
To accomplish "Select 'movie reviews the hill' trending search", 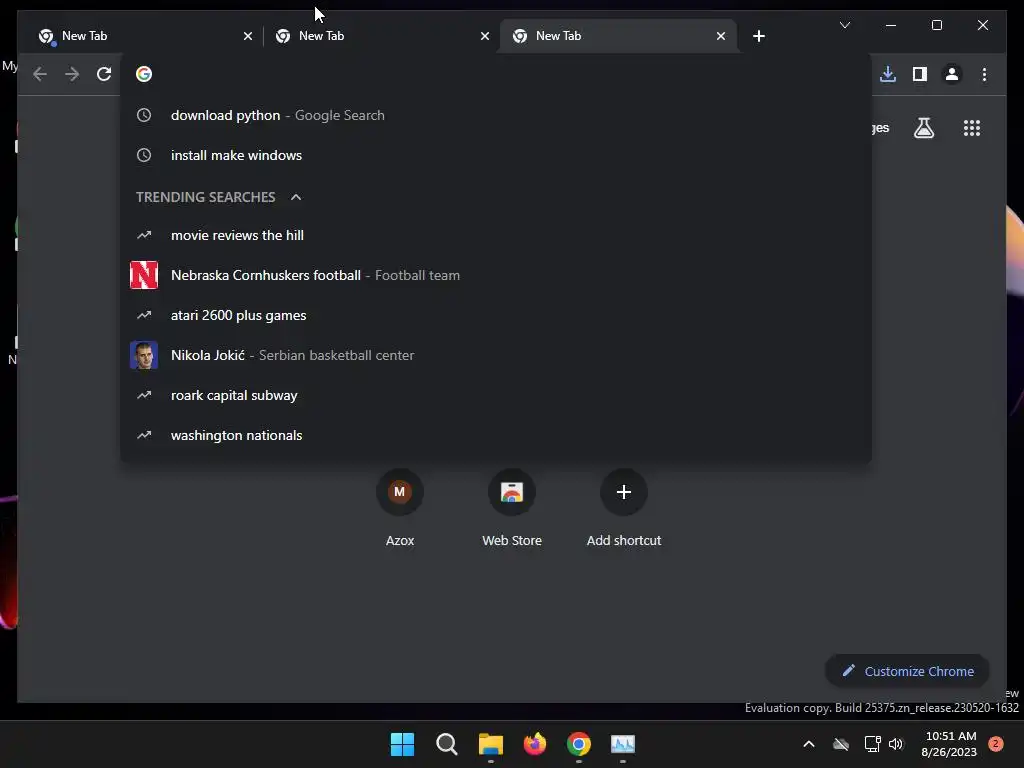I will coord(496,235).
